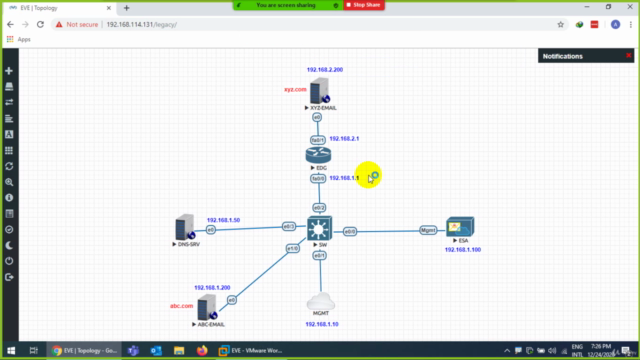Open the Windows Start menu
This screenshot has width=640, height=360.
pyautogui.click(x=11, y=350)
